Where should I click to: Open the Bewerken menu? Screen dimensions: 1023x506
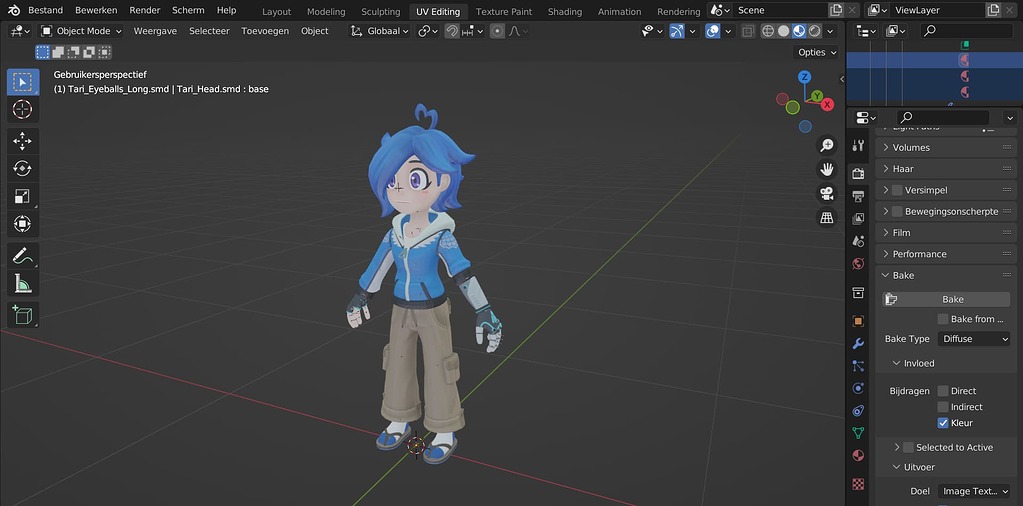pyautogui.click(x=96, y=10)
